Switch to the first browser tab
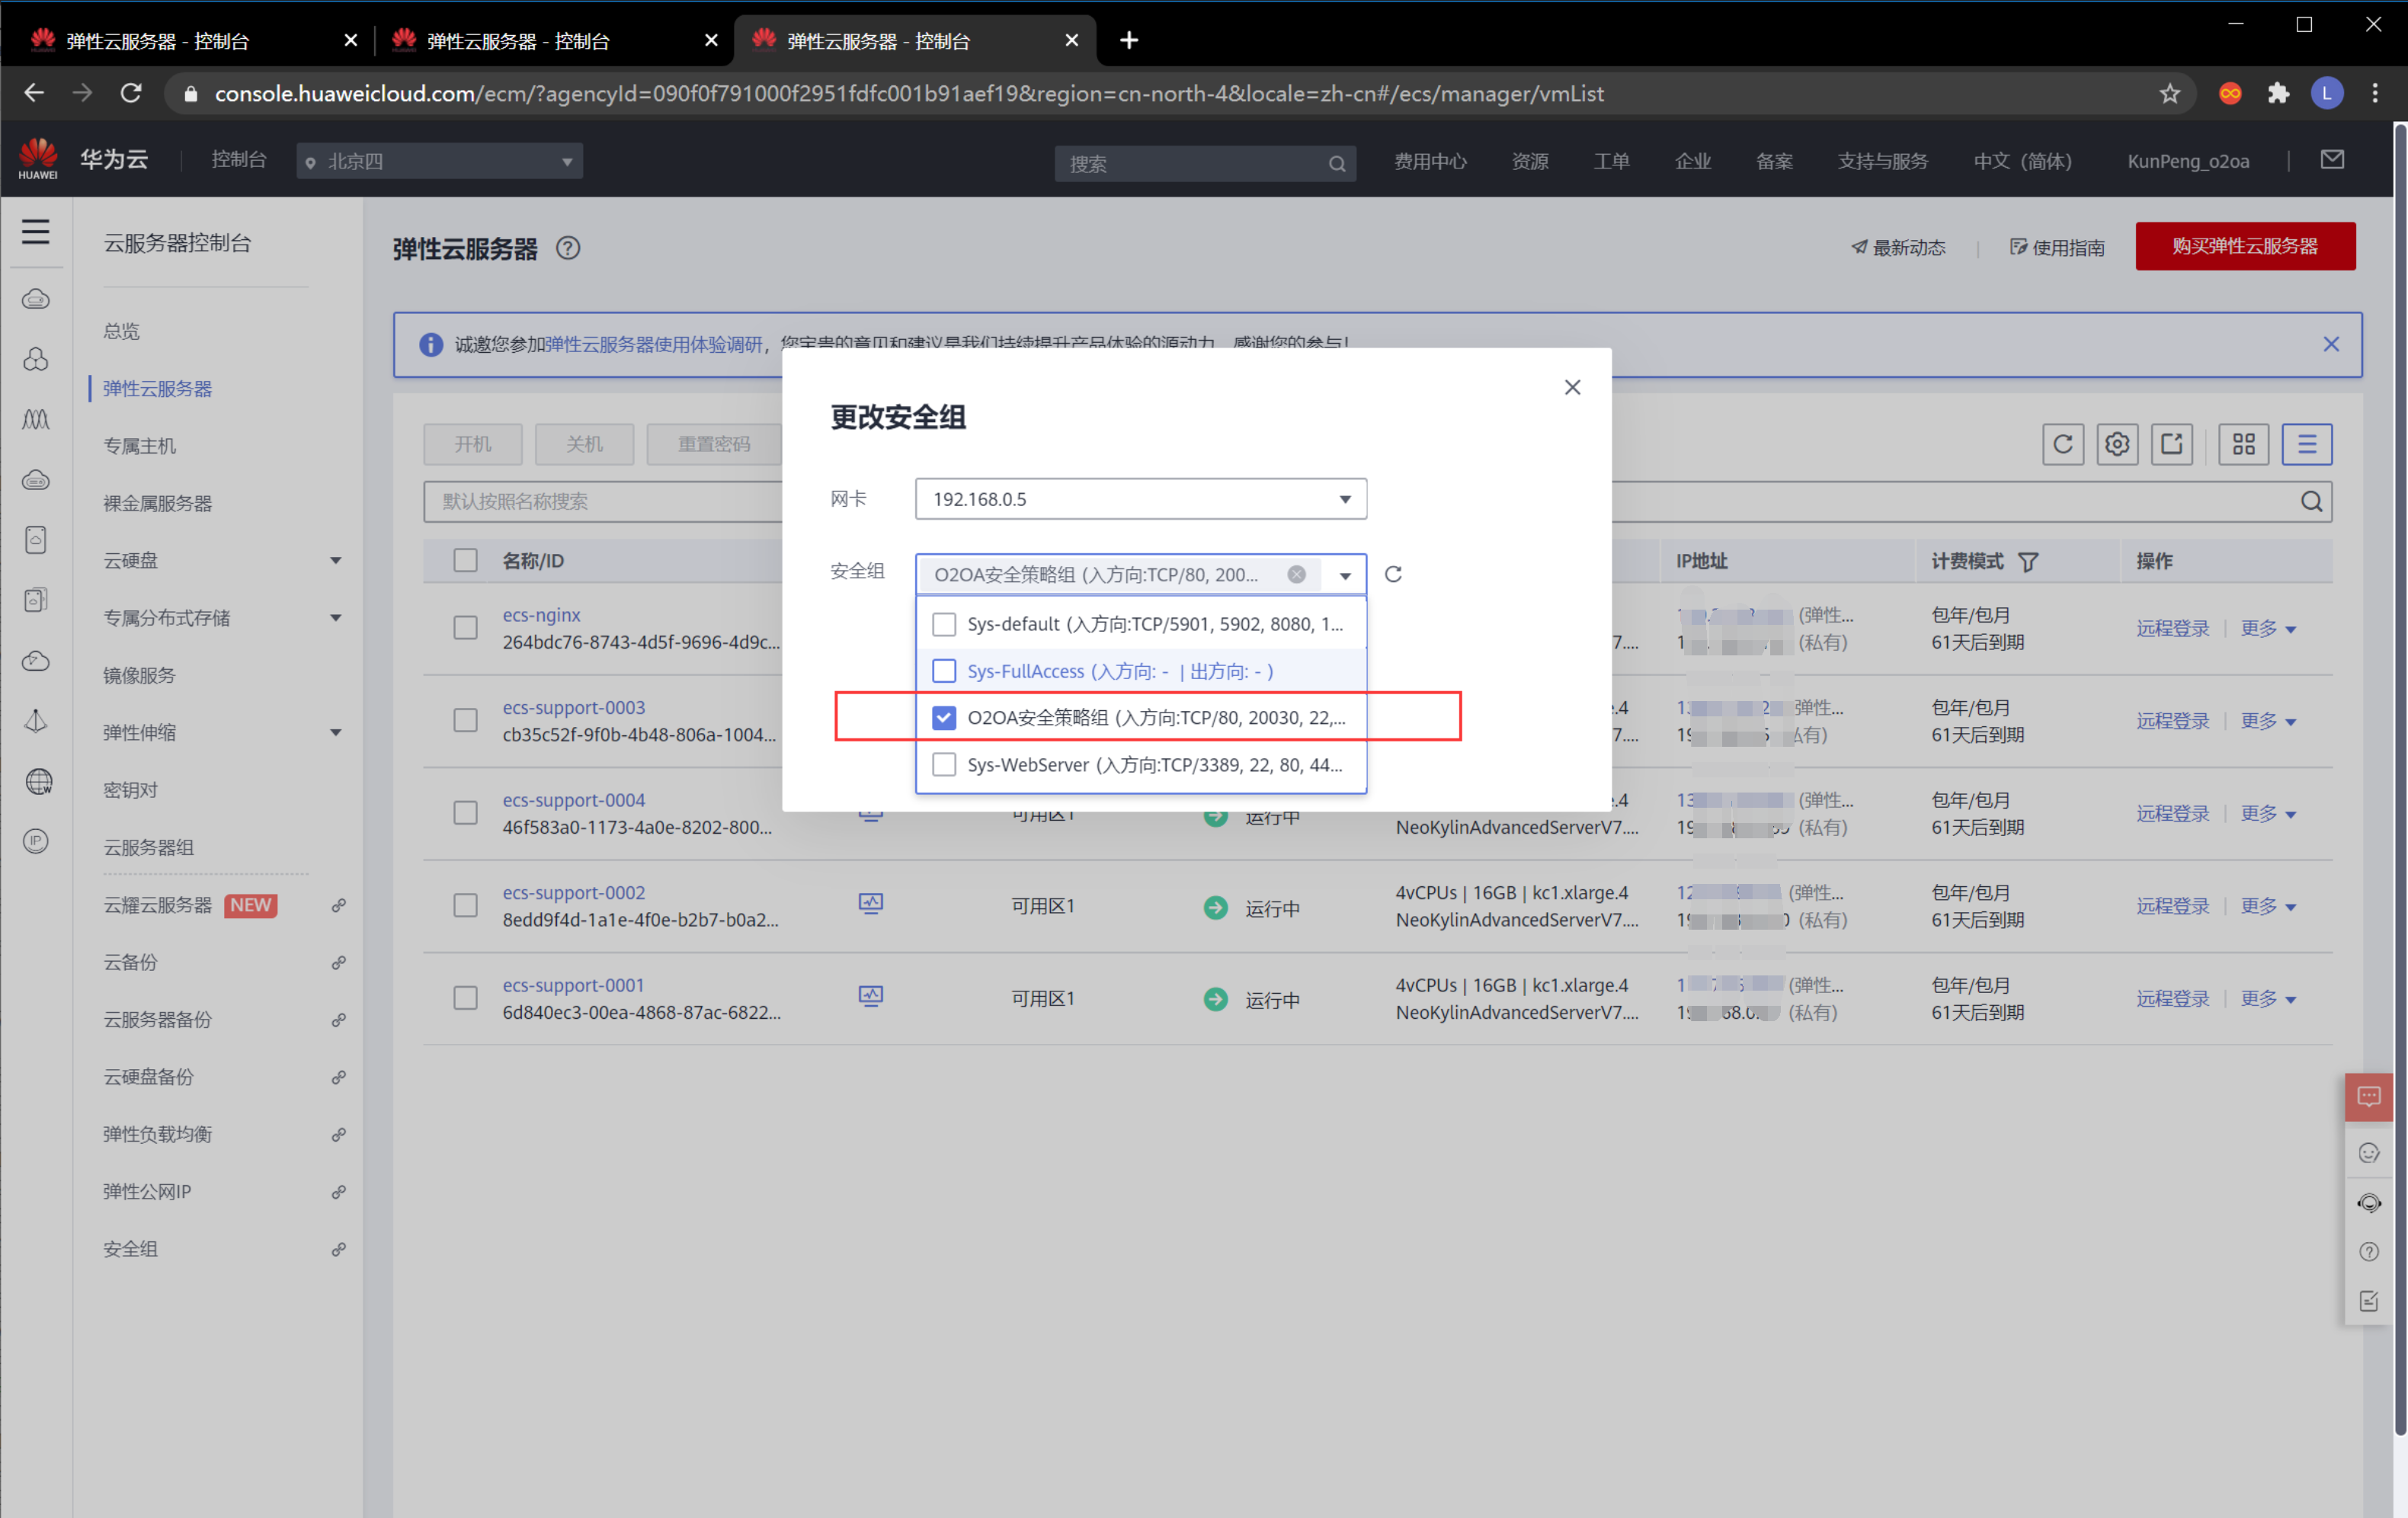 pos(190,40)
